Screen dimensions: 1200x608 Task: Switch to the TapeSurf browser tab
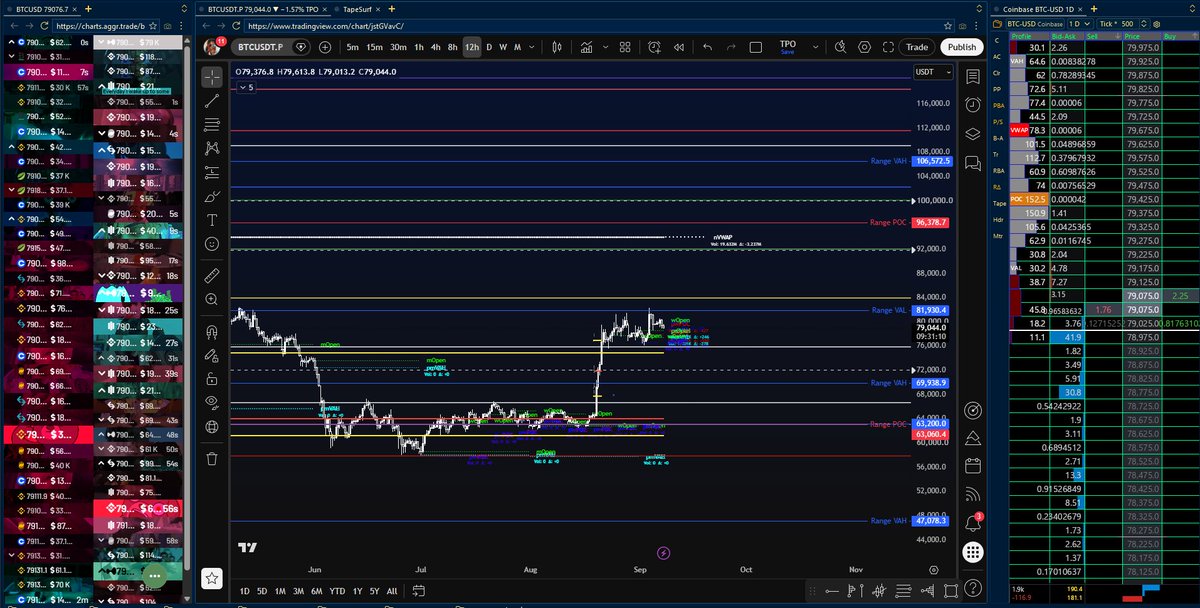(x=359, y=9)
